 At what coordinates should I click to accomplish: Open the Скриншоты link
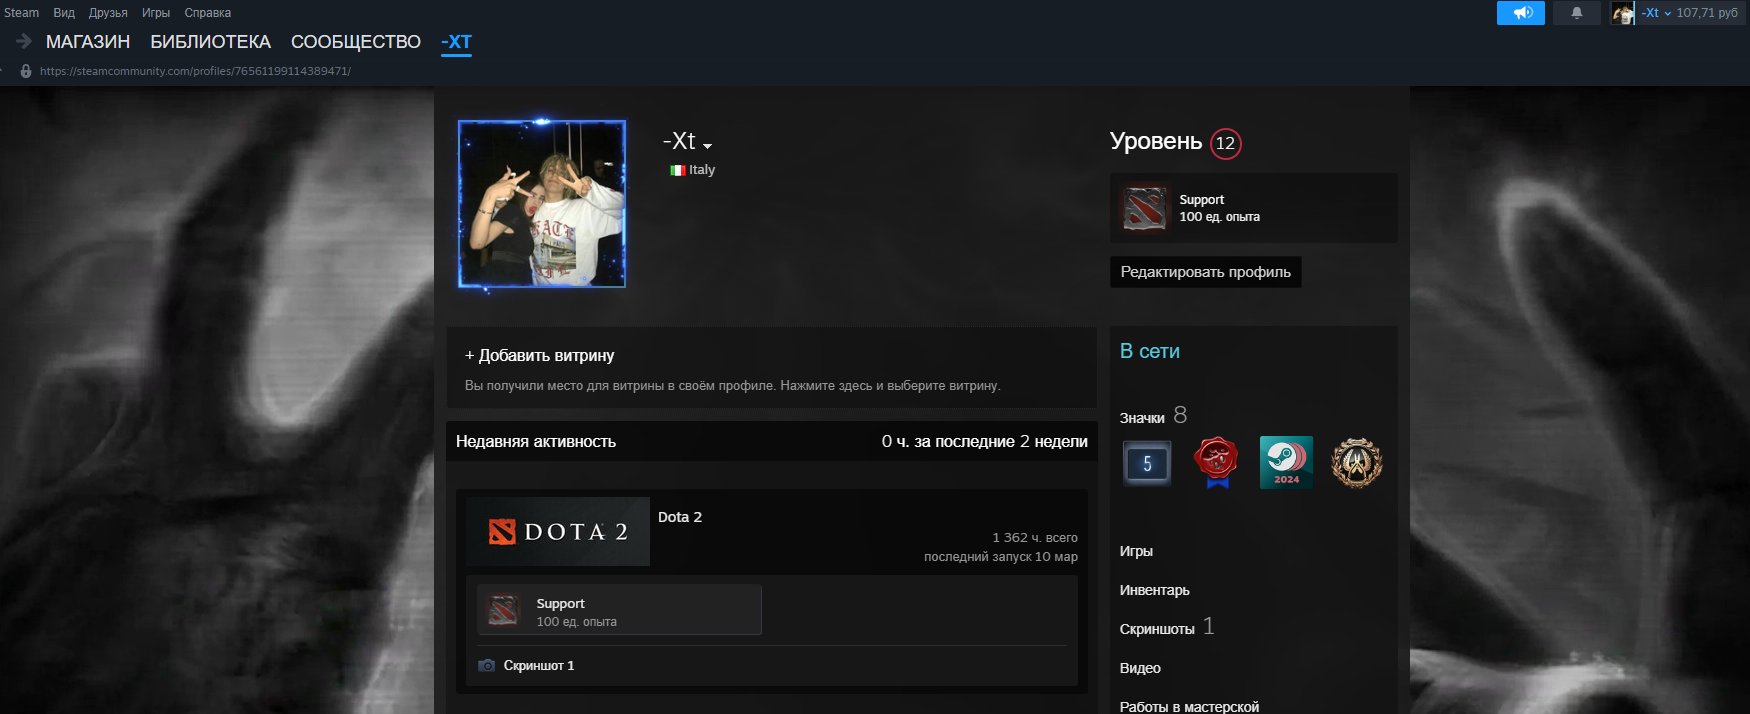tap(1157, 629)
